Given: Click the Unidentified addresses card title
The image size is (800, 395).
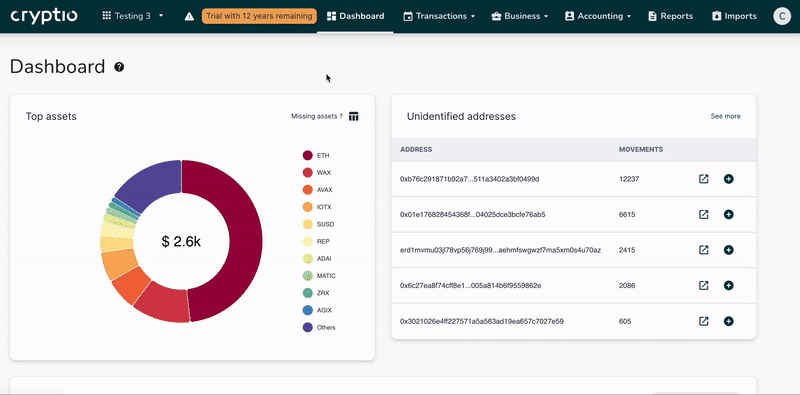Looking at the screenshot, I should click(x=461, y=116).
